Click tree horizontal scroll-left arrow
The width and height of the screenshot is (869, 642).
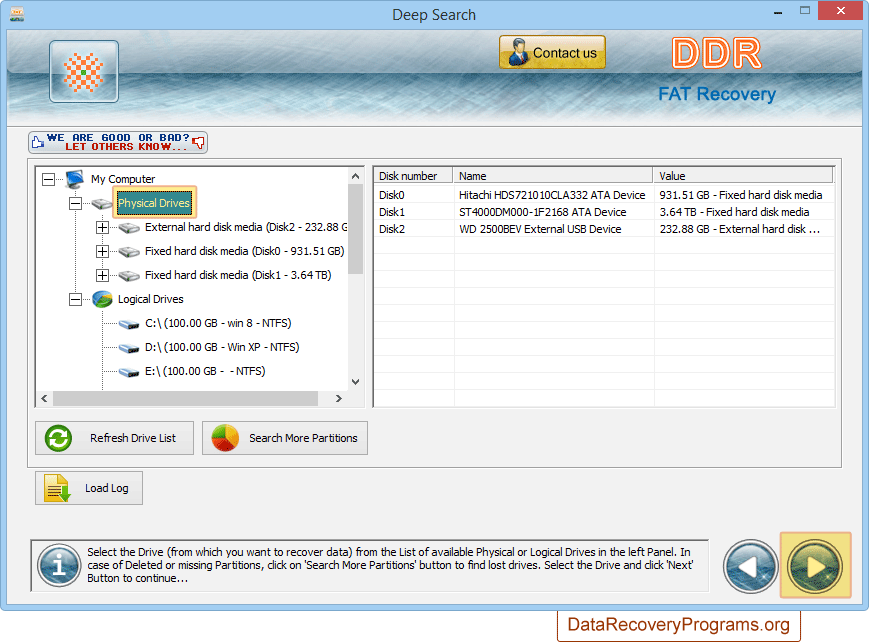pyautogui.click(x=44, y=398)
